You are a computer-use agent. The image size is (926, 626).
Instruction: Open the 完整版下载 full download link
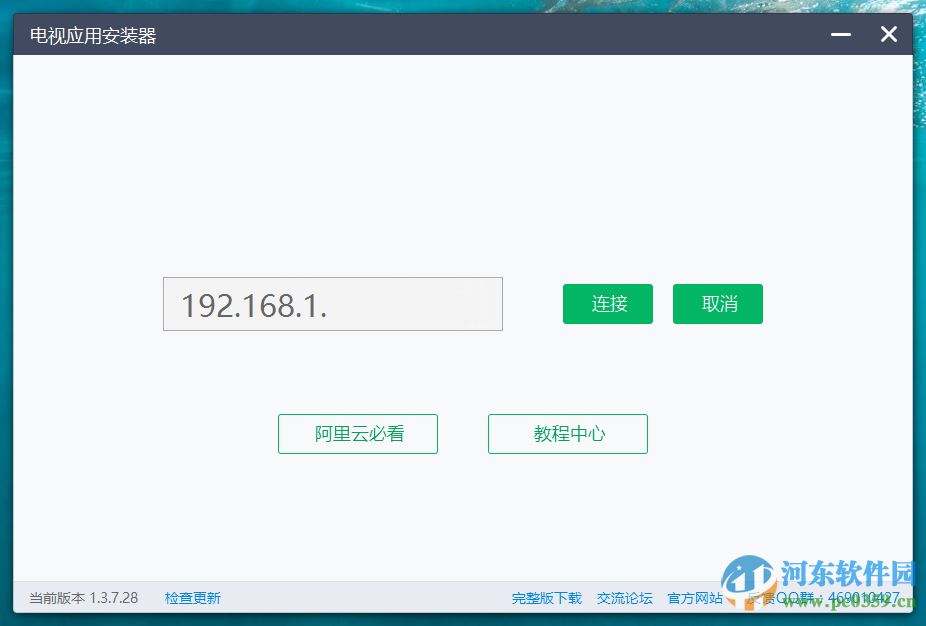545,597
